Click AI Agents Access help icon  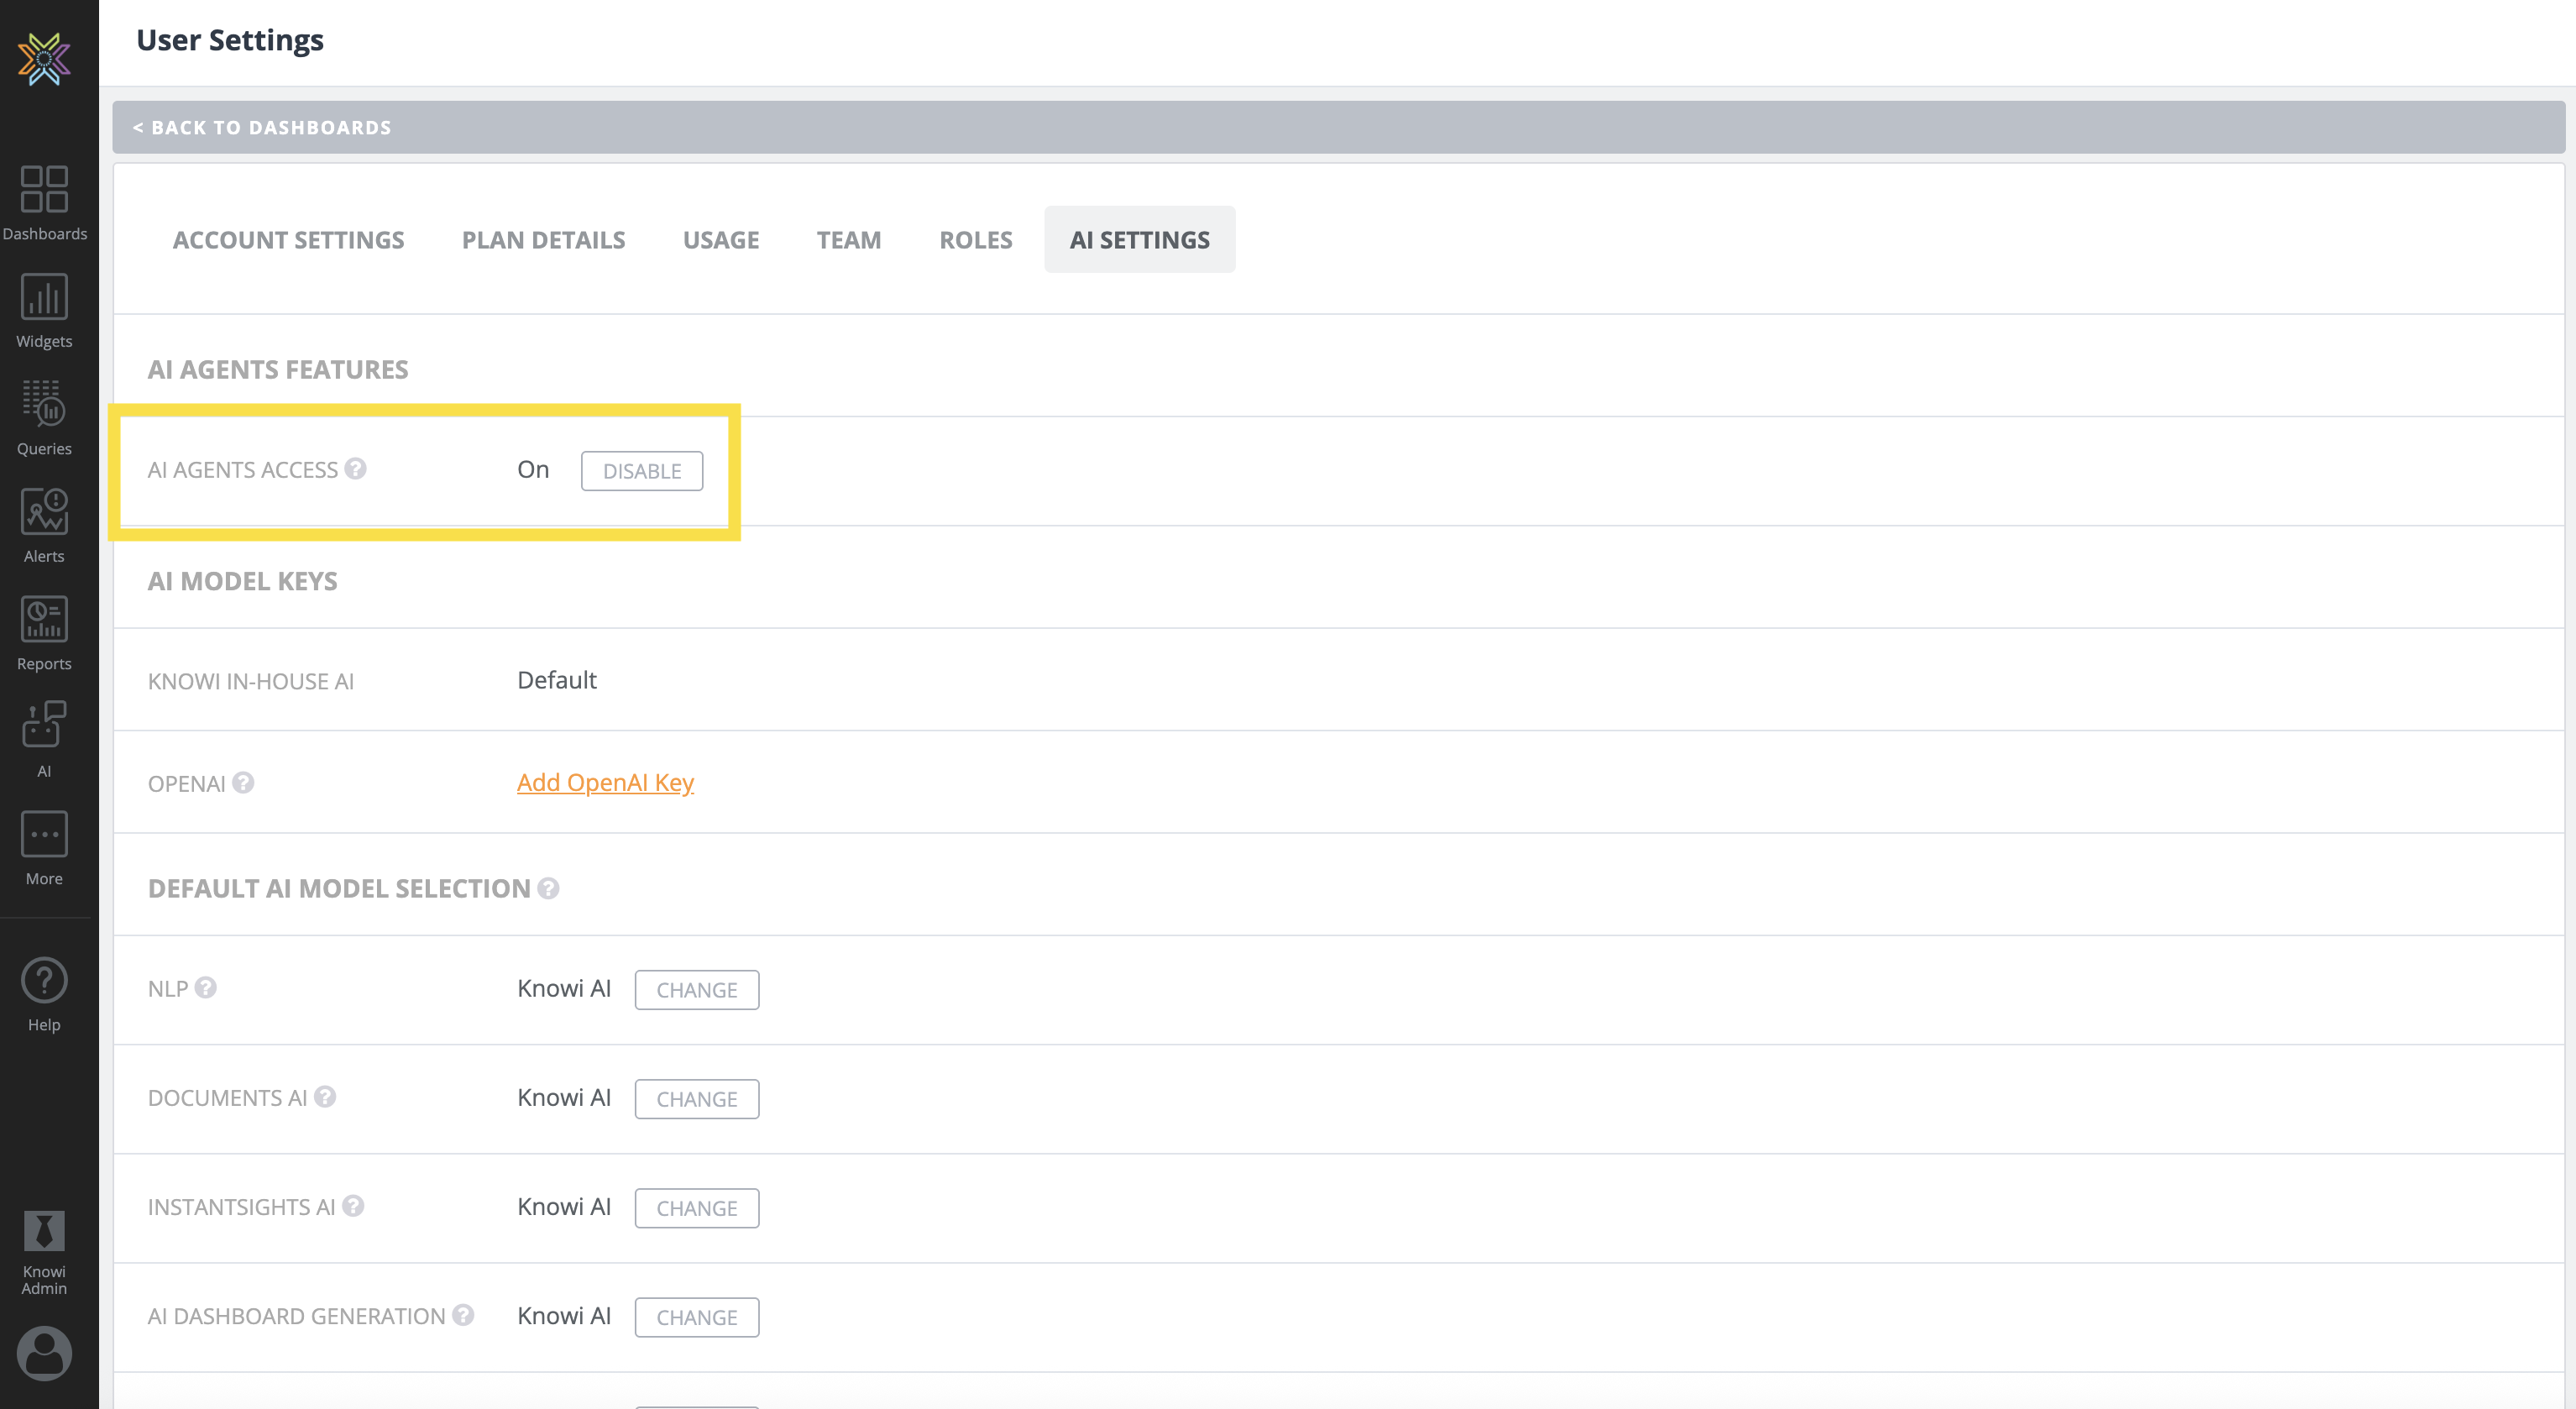355,469
